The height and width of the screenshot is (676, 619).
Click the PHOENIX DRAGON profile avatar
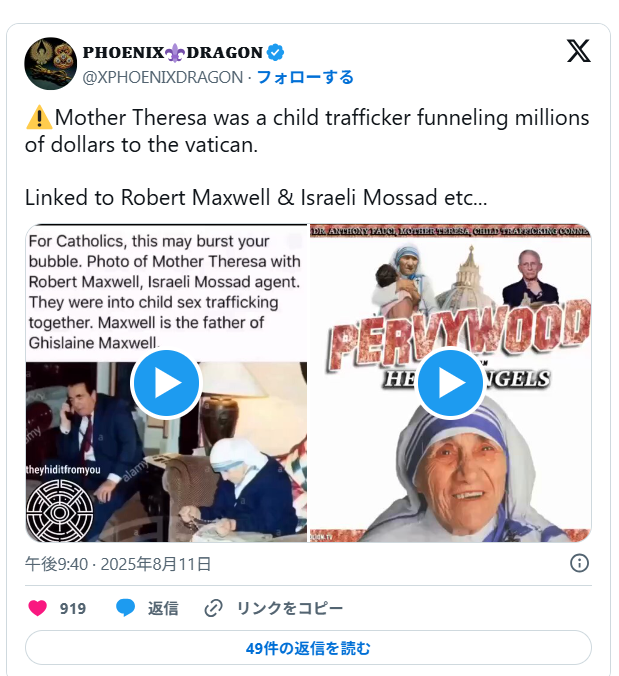[50, 63]
